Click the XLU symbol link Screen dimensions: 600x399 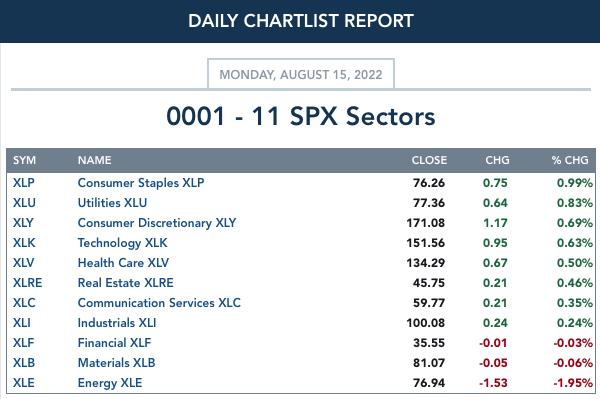(x=24, y=203)
